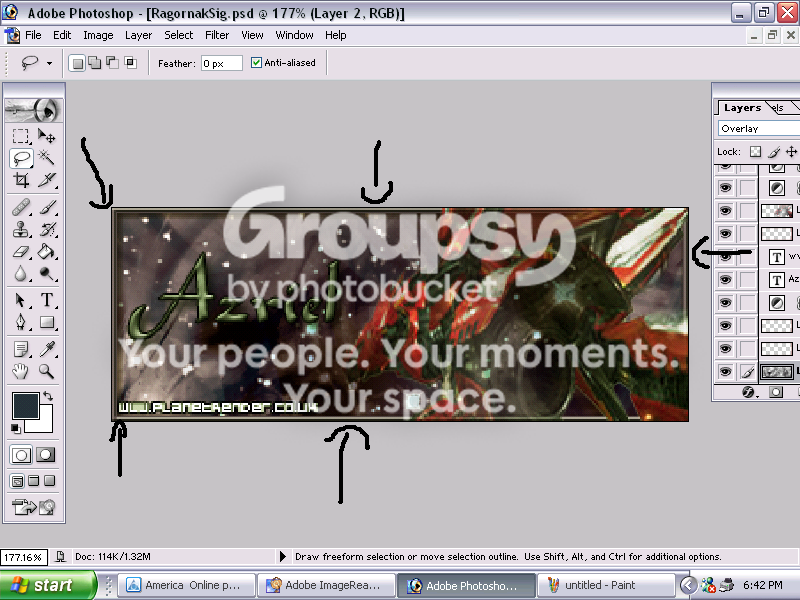Select the Crop tool

pyautogui.click(x=21, y=180)
